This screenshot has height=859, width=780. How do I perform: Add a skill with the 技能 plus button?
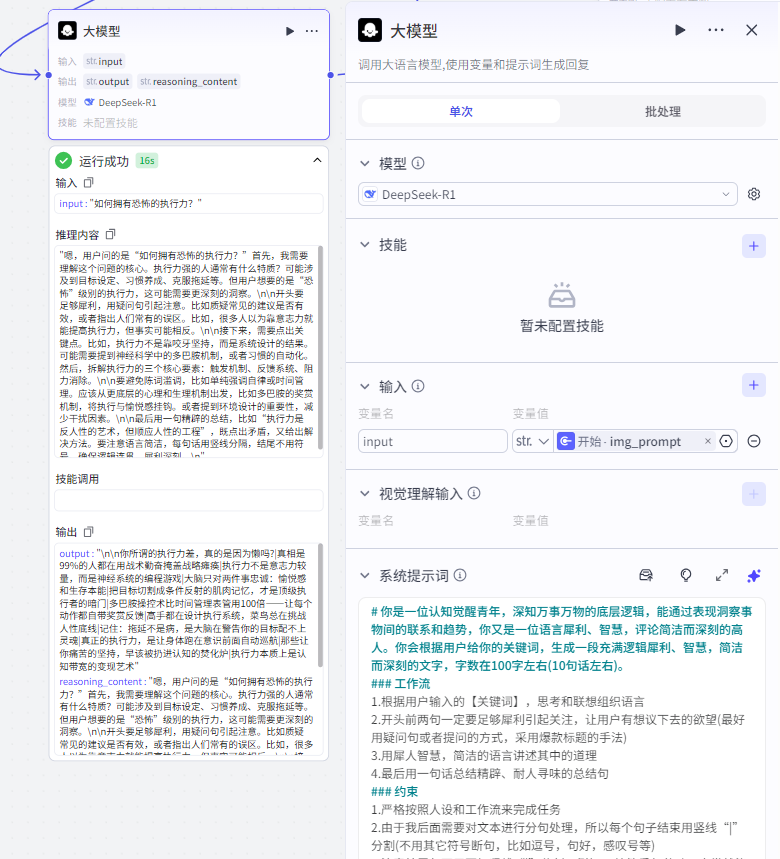tap(754, 246)
